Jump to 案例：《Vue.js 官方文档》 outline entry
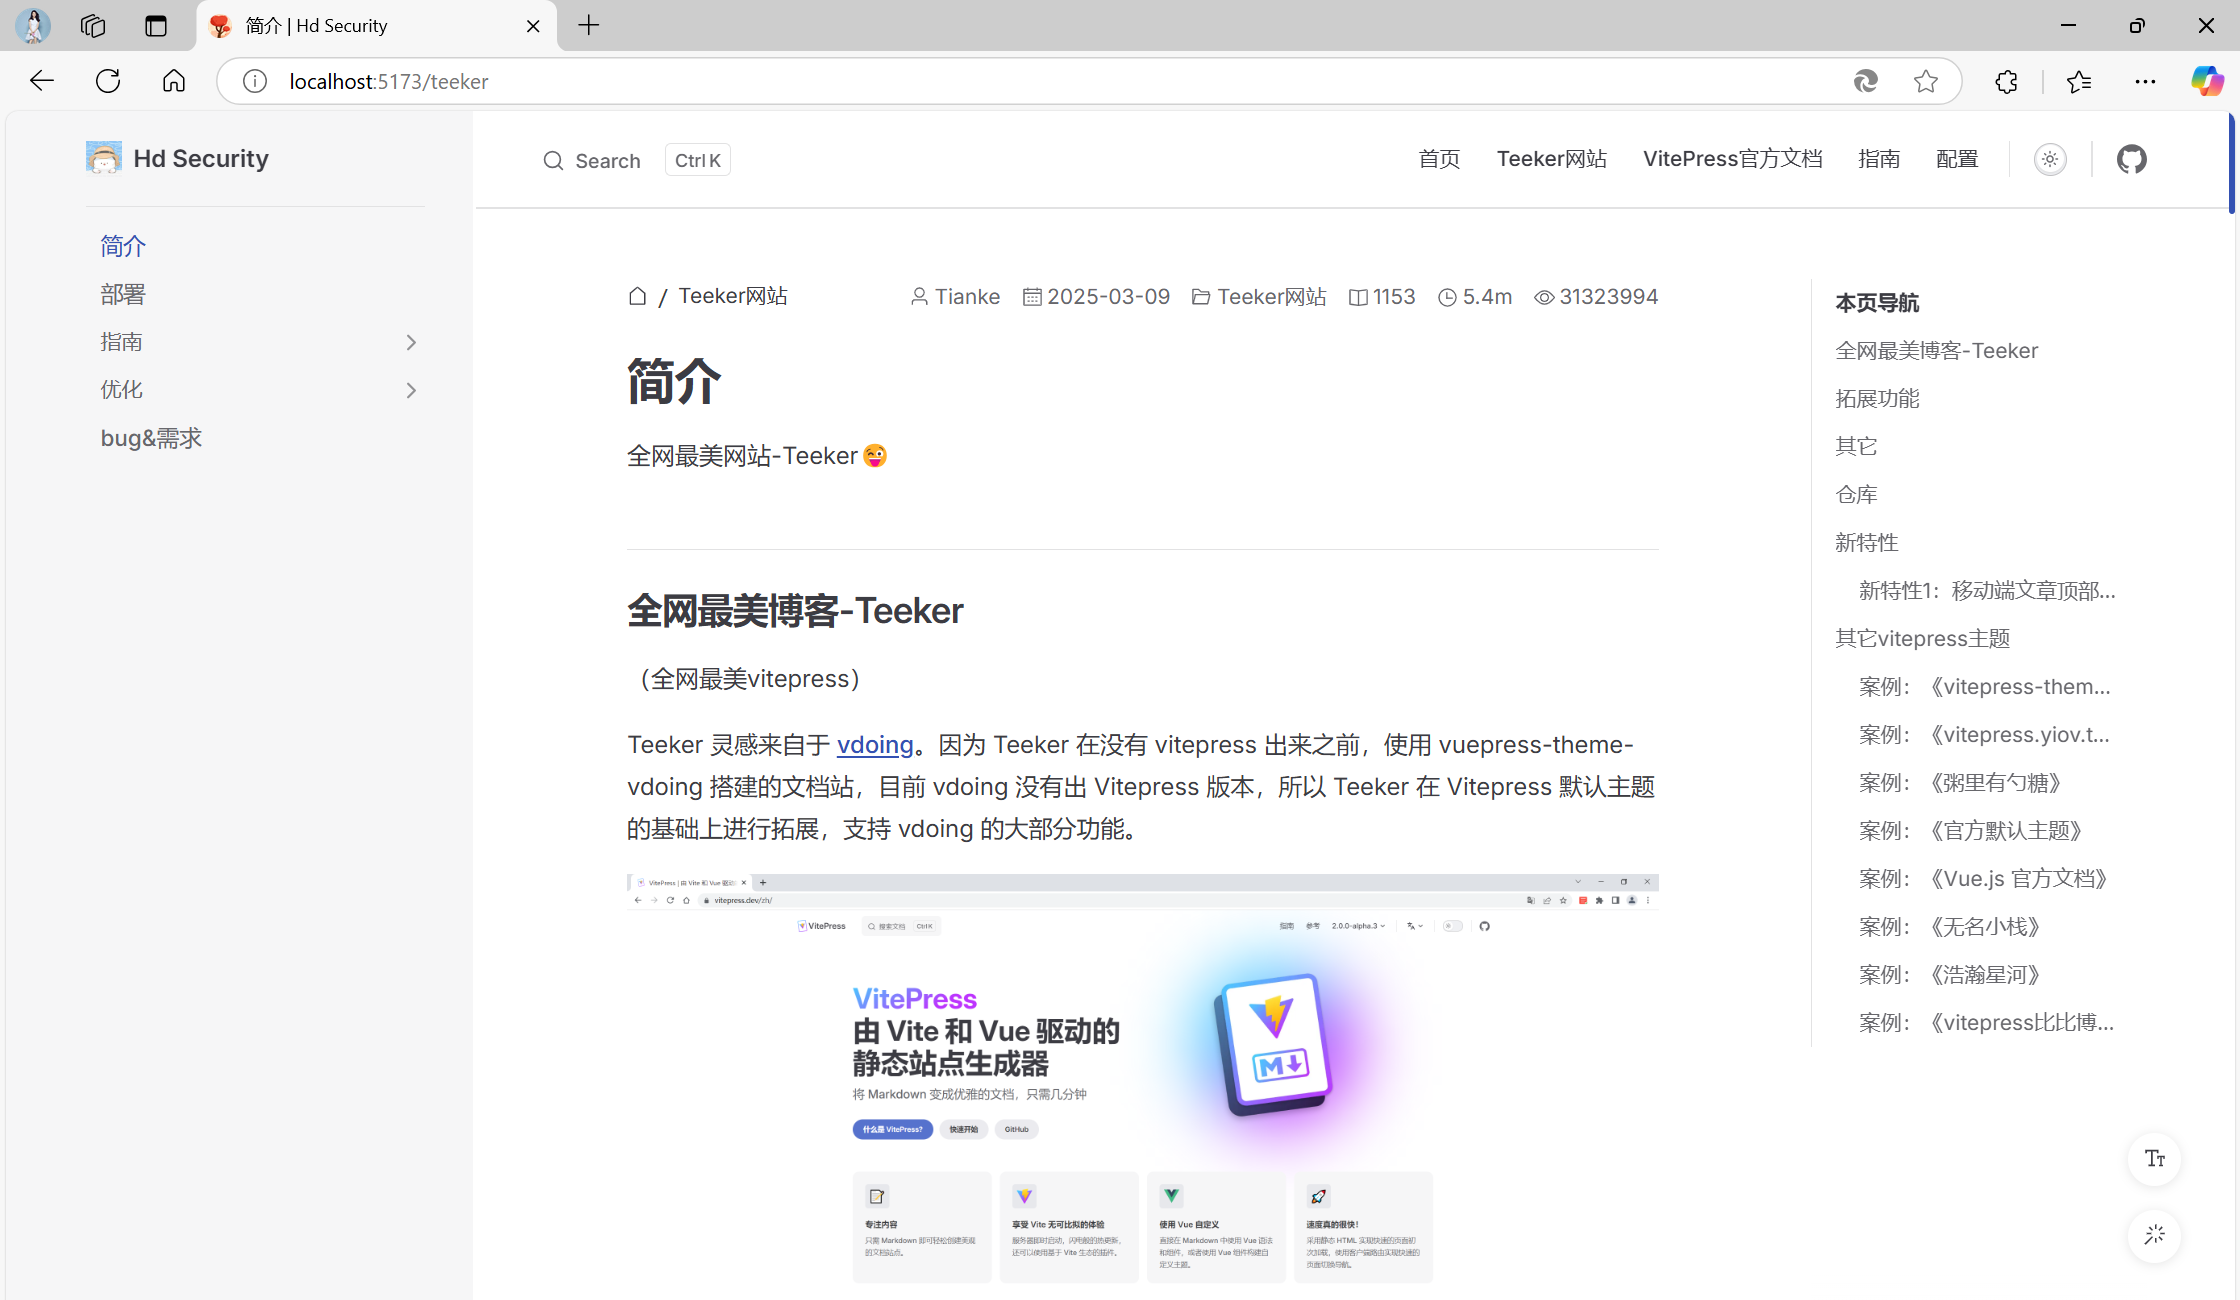2240x1300 pixels. coord(1983,878)
